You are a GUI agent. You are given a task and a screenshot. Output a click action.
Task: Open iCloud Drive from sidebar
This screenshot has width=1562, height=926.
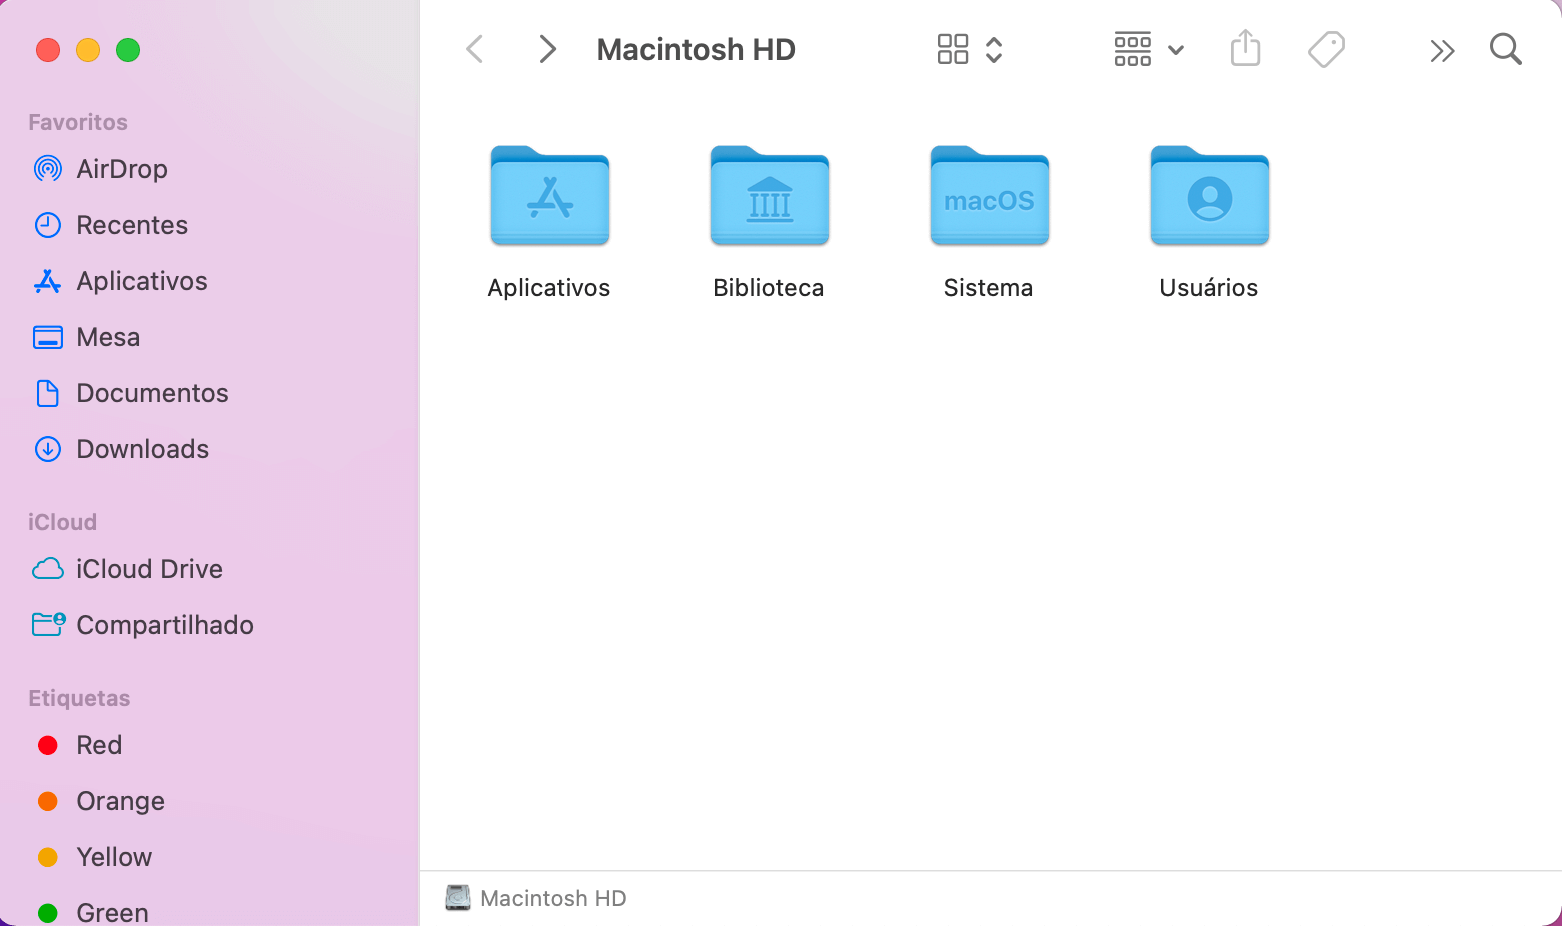pyautogui.click(x=149, y=569)
